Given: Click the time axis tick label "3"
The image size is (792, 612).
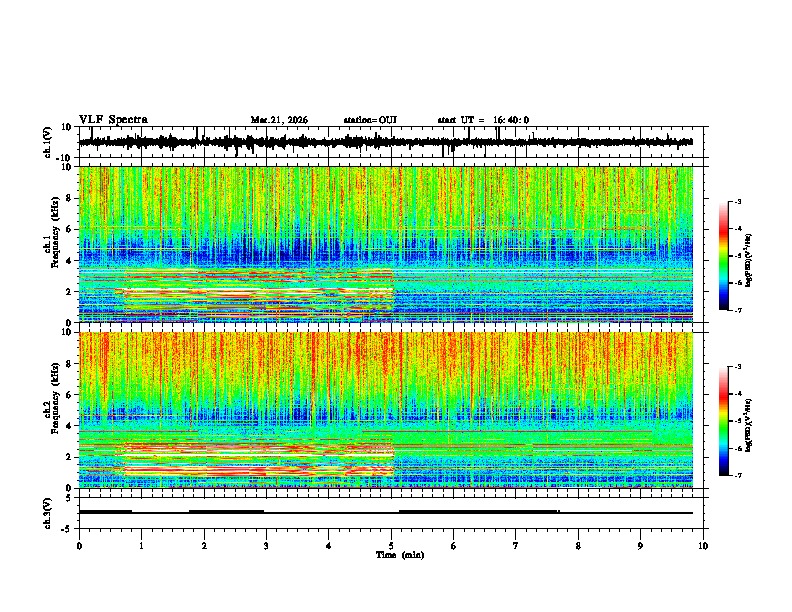Looking at the screenshot, I should pos(266,546).
